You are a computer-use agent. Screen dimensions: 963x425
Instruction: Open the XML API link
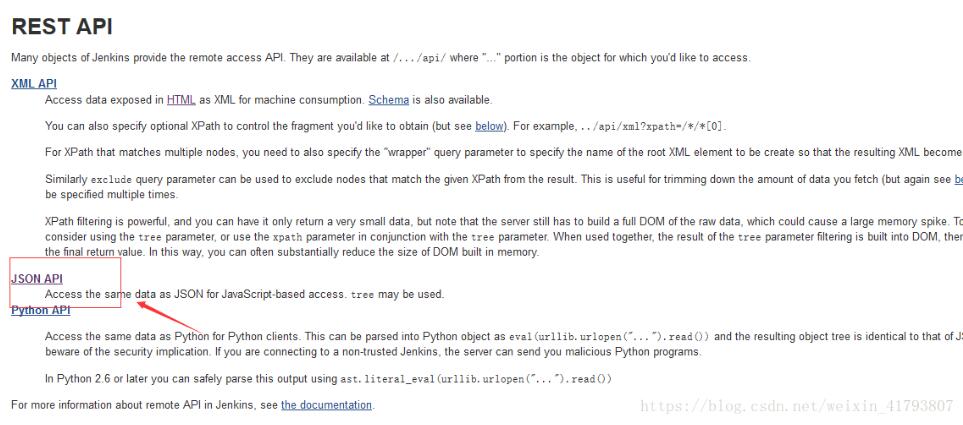(x=34, y=84)
